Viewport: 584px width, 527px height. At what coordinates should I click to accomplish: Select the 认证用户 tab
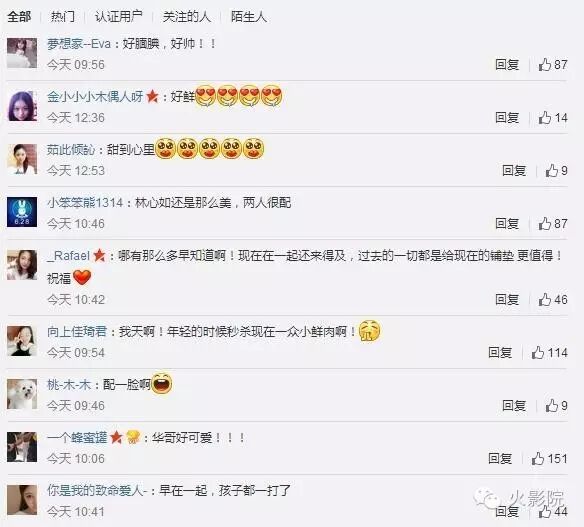pyautogui.click(x=118, y=16)
